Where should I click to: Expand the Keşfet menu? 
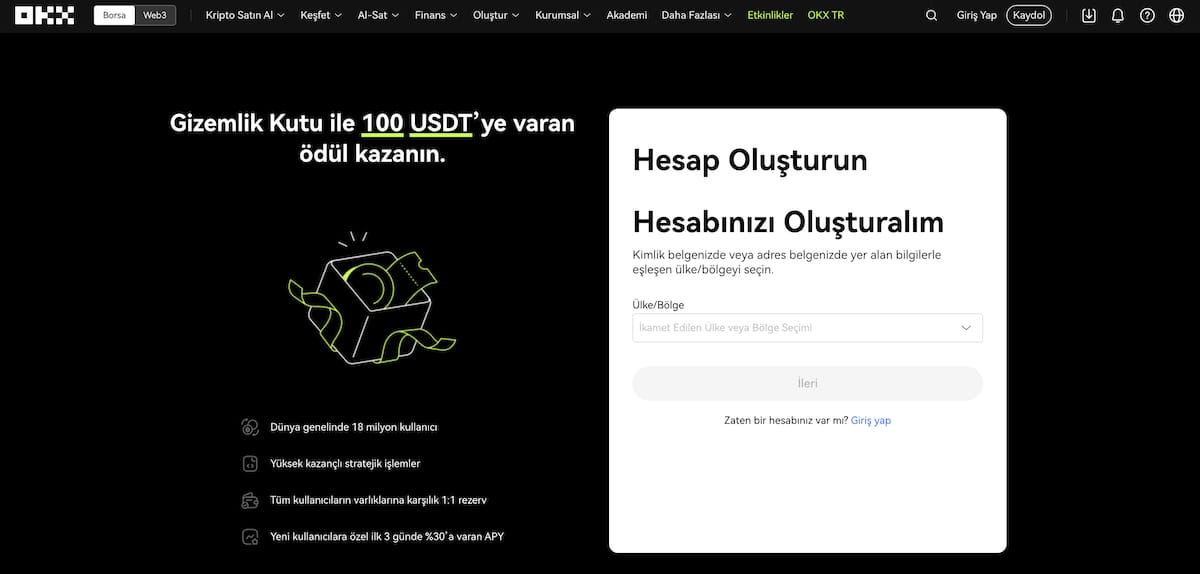pos(321,15)
